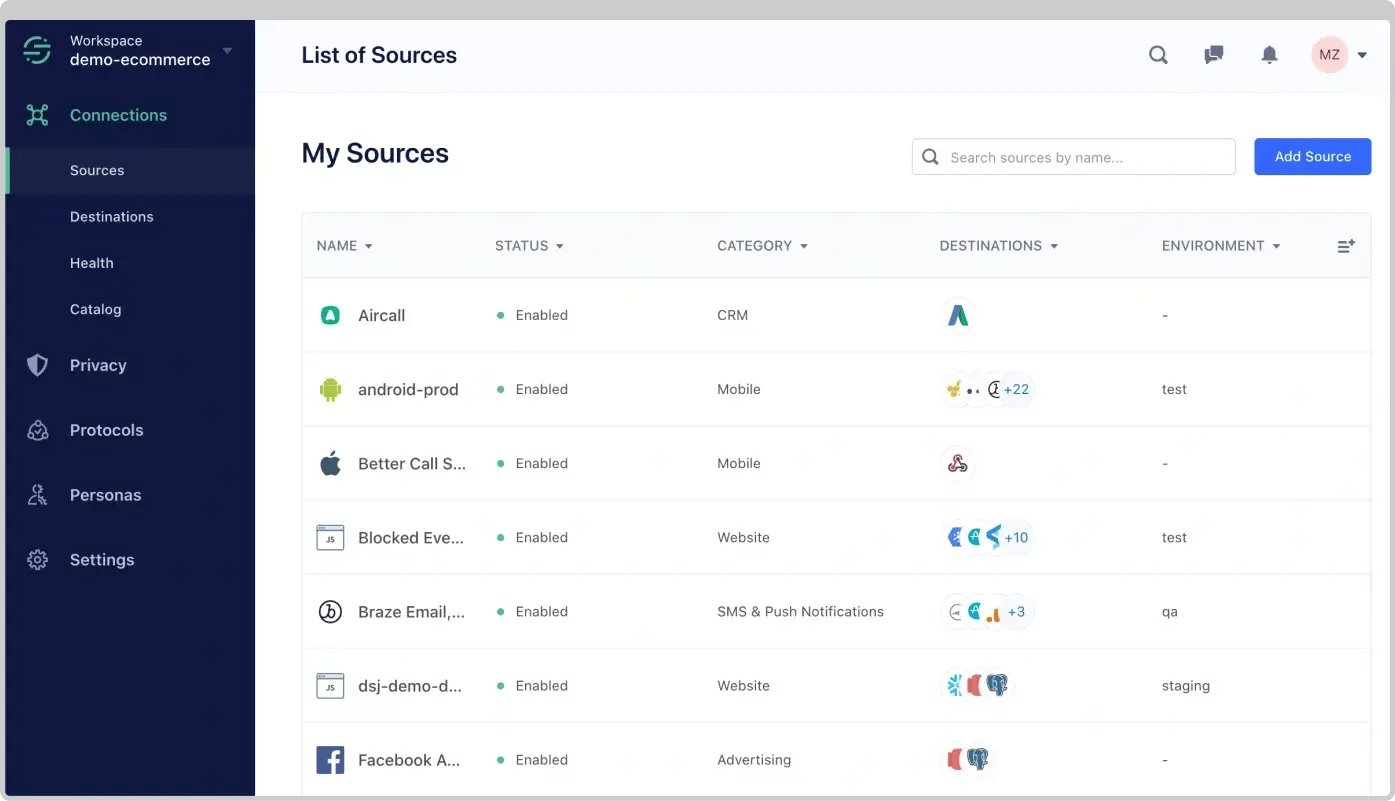
Task: Click the Android icon for android-prod source
Action: (330, 389)
